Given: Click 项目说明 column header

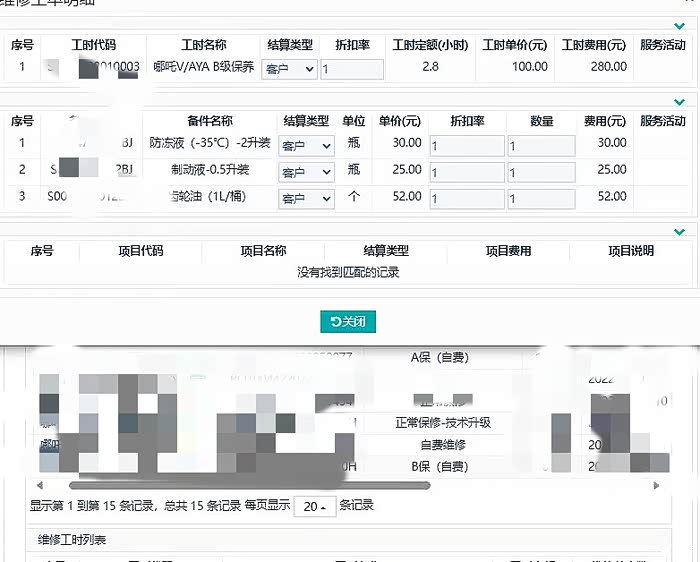Looking at the screenshot, I should pyautogui.click(x=631, y=251).
